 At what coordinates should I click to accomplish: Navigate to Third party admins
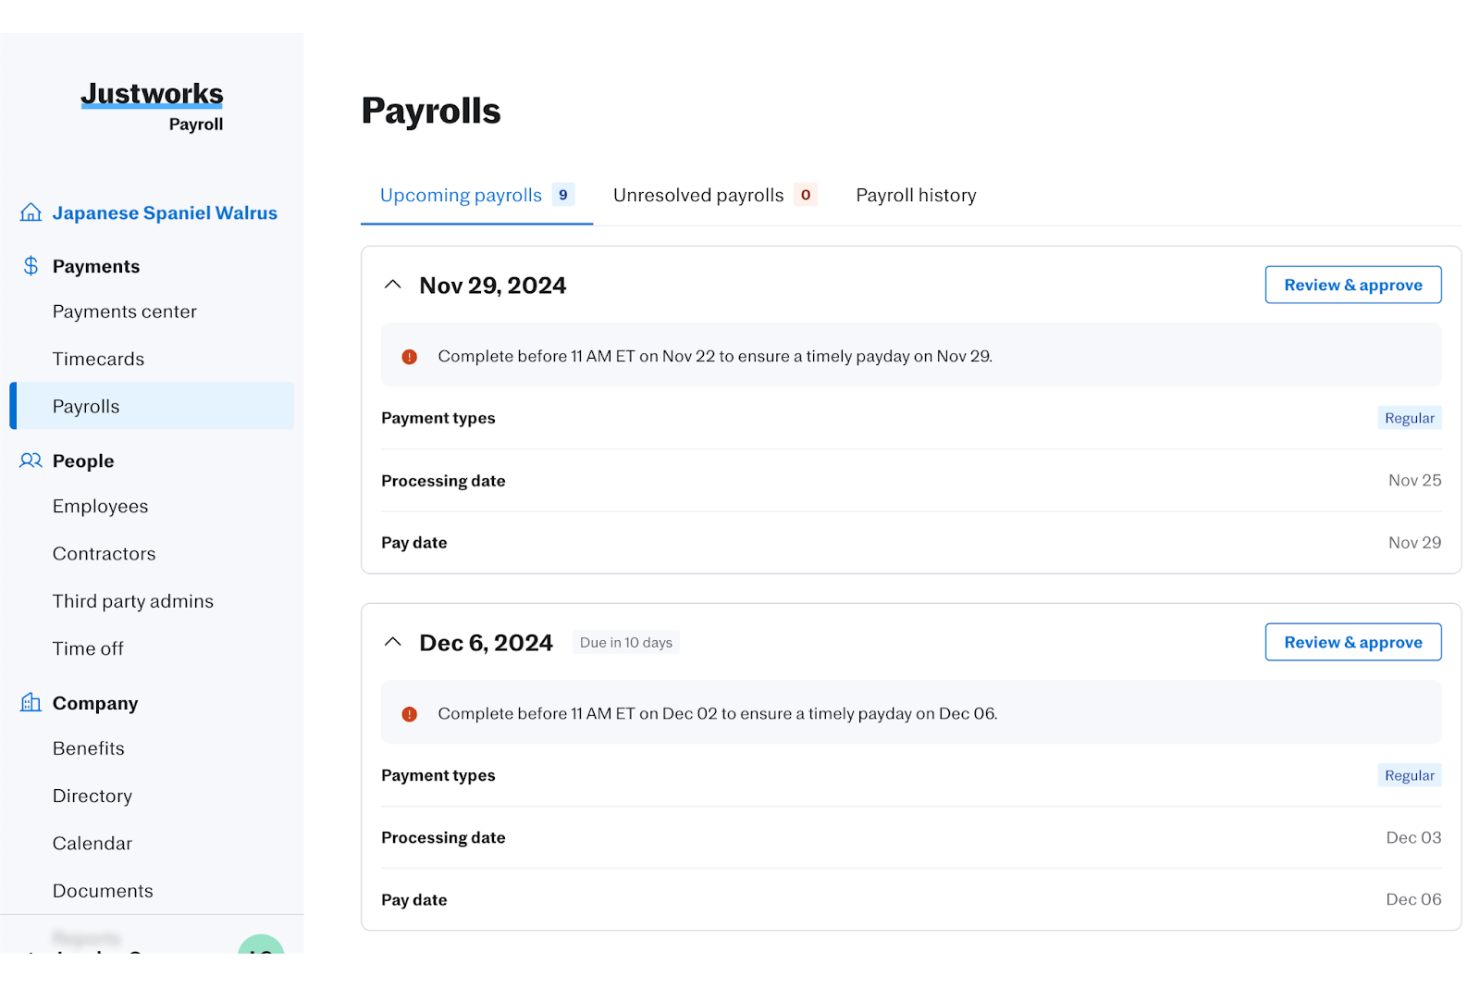pyautogui.click(x=133, y=601)
